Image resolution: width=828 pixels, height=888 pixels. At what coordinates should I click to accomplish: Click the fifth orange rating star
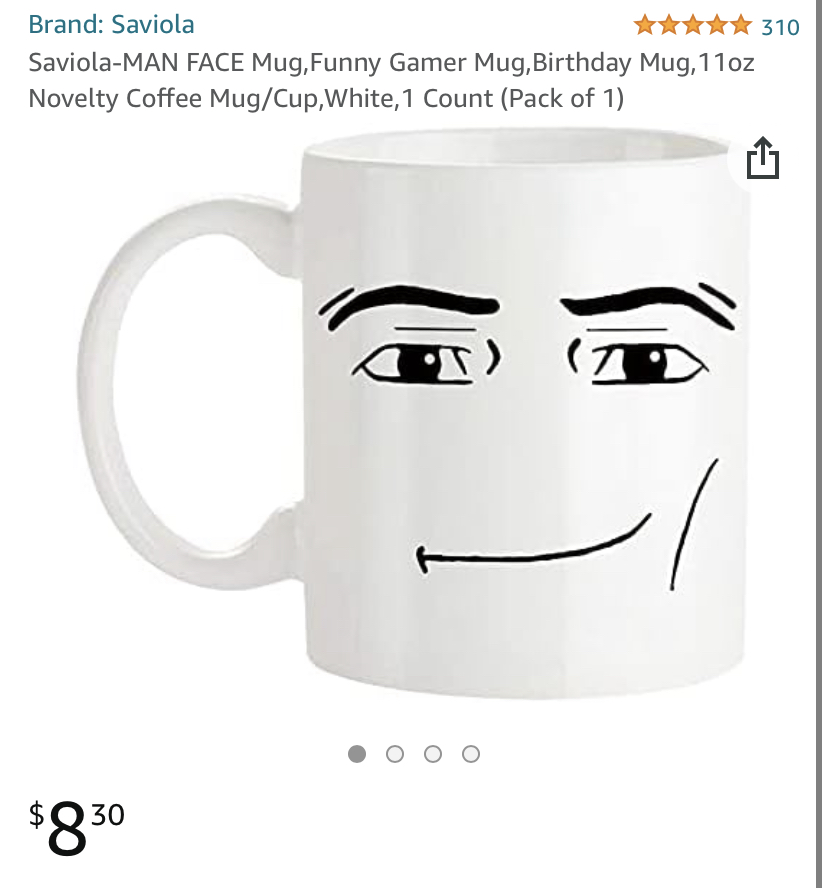pyautogui.click(x=740, y=25)
